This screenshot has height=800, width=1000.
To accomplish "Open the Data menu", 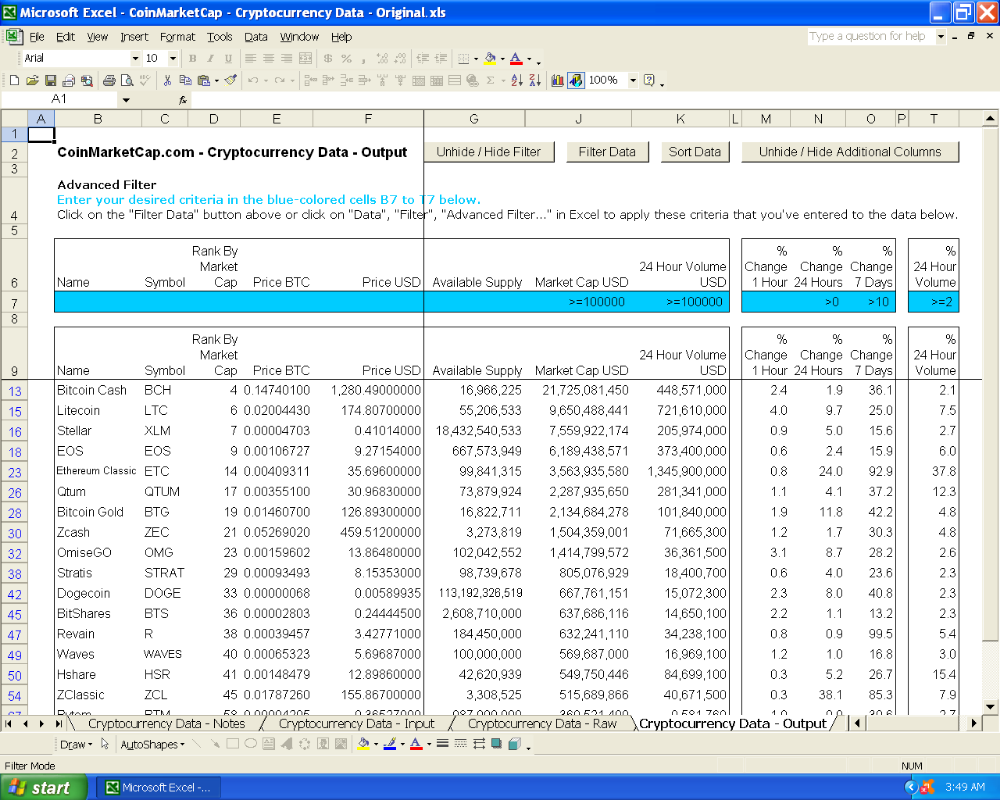I will (256, 37).
